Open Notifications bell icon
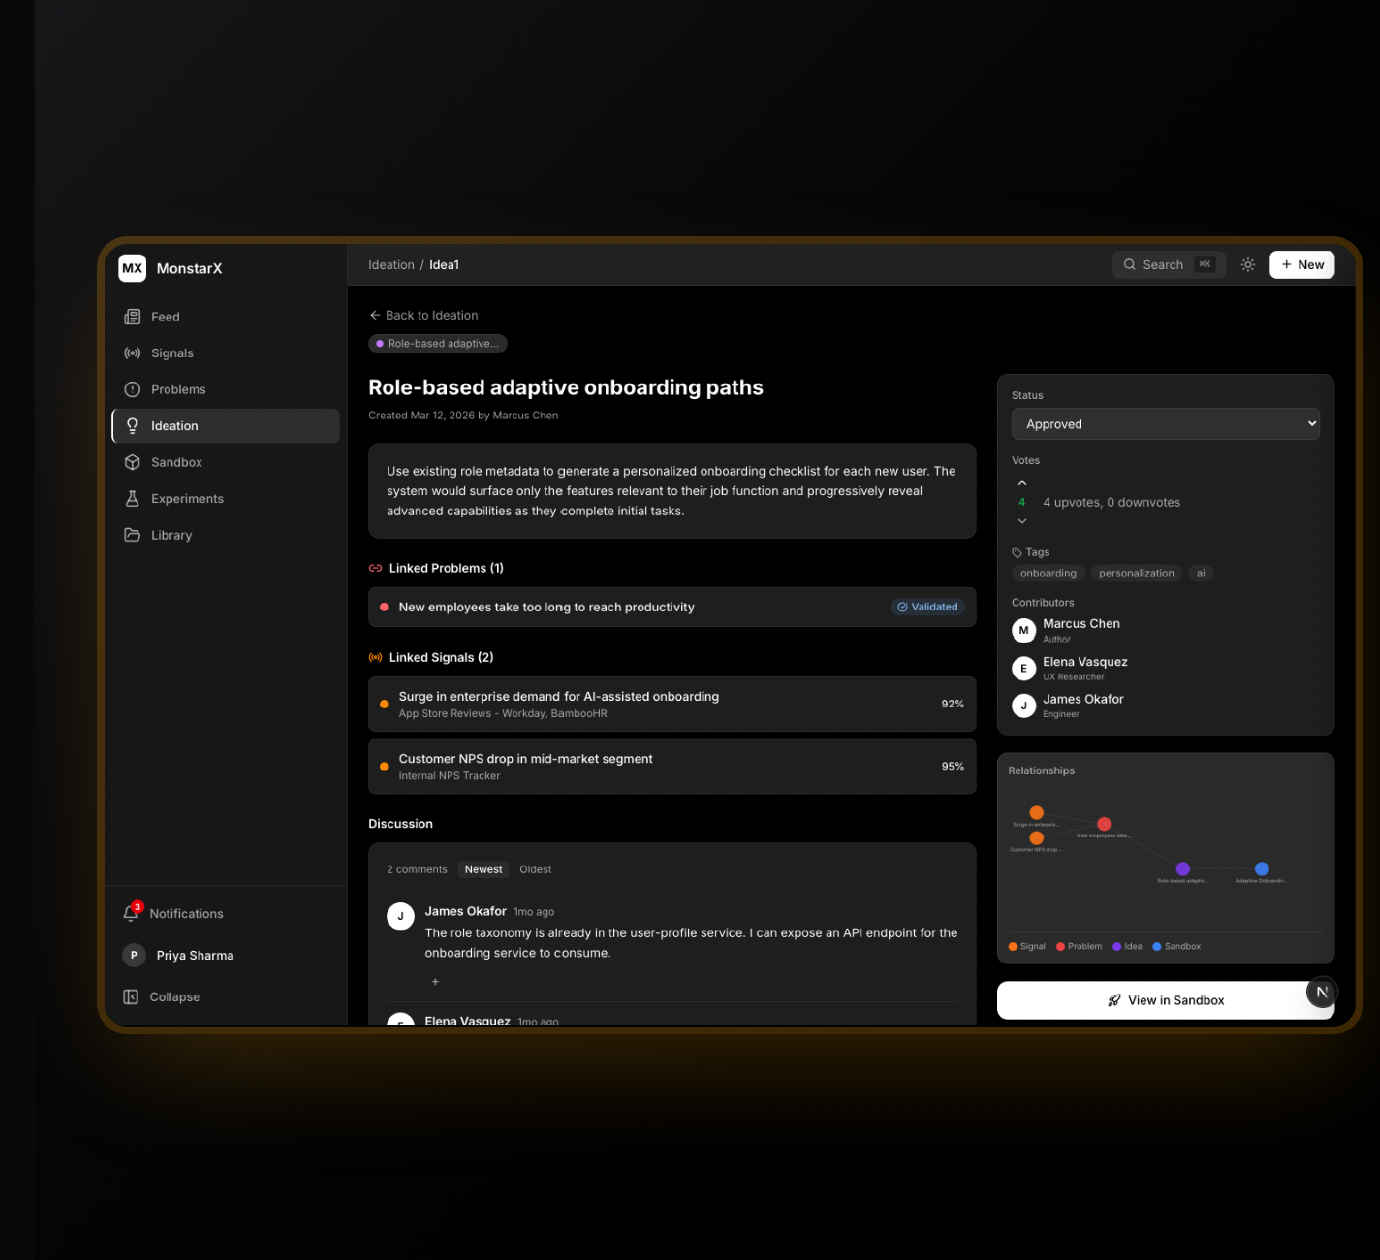Image resolution: width=1380 pixels, height=1260 pixels. pos(131,913)
